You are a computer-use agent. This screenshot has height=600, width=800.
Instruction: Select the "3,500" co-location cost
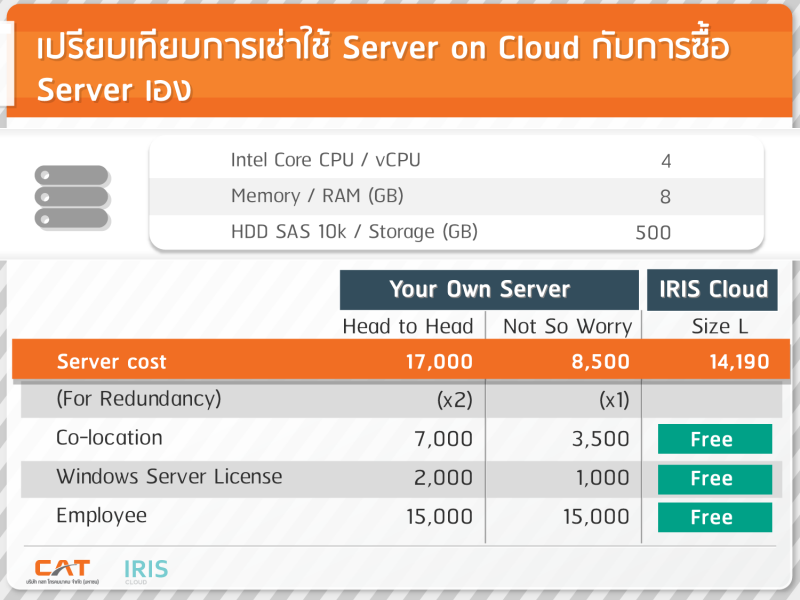tap(601, 439)
